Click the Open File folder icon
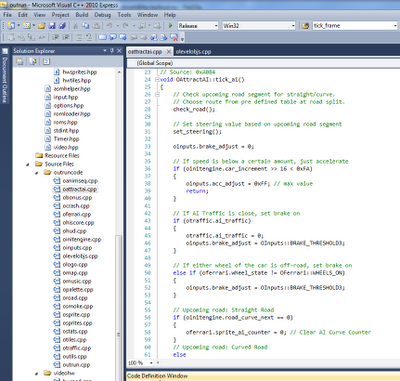The height and width of the screenshot is (381, 400). pos(42,26)
